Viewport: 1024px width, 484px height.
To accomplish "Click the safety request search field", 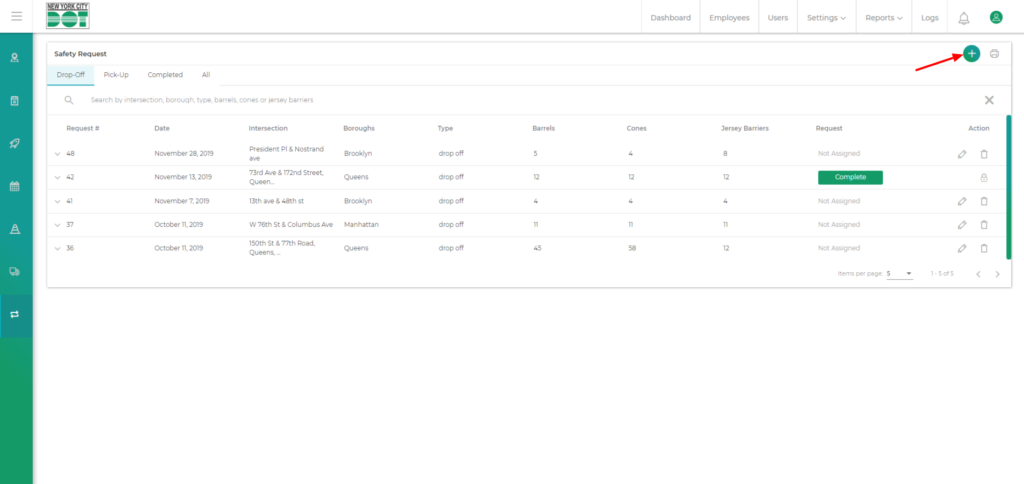I will click(500, 100).
